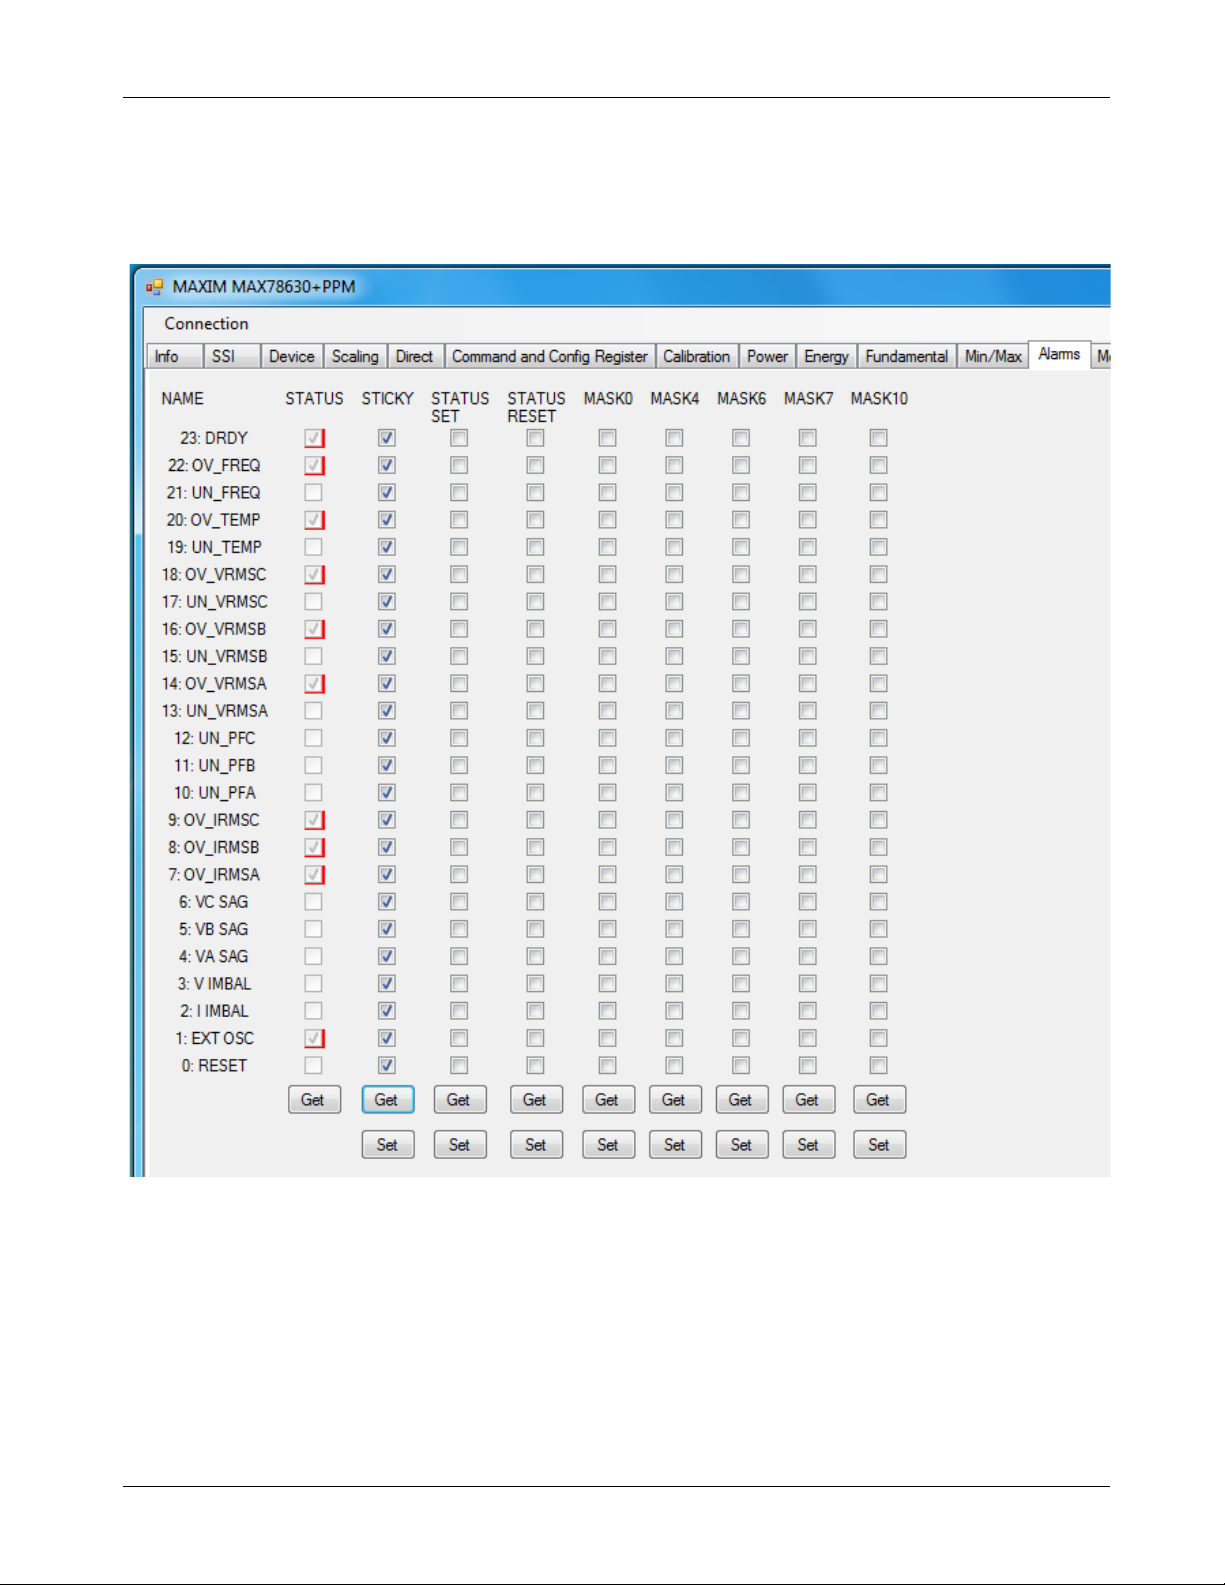Switch to the Info tab
This screenshot has width=1225, height=1585.
[174, 357]
